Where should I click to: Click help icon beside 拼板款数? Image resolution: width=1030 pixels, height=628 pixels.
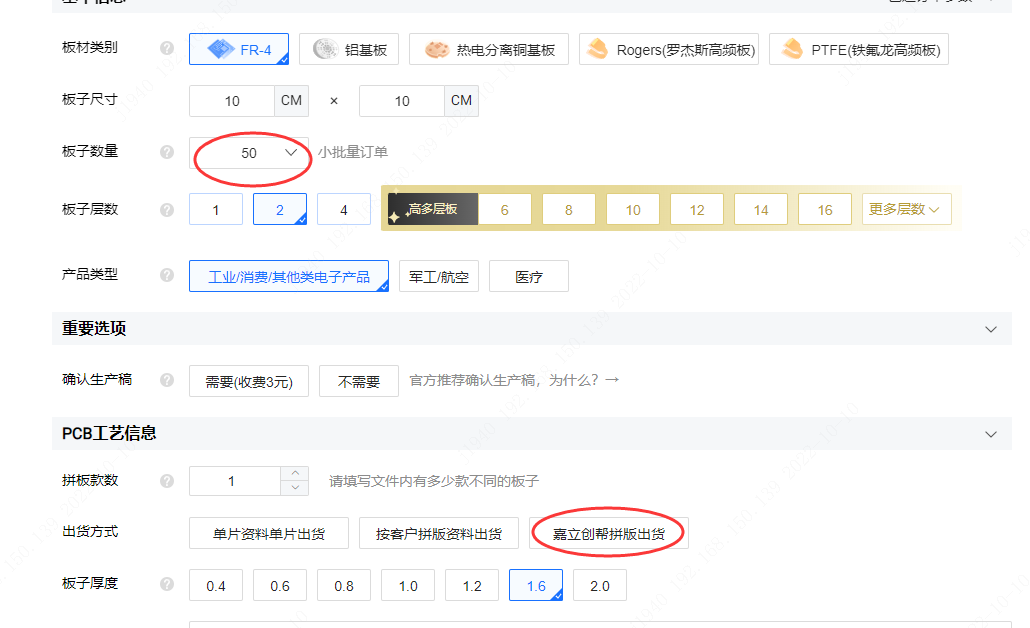pos(167,481)
